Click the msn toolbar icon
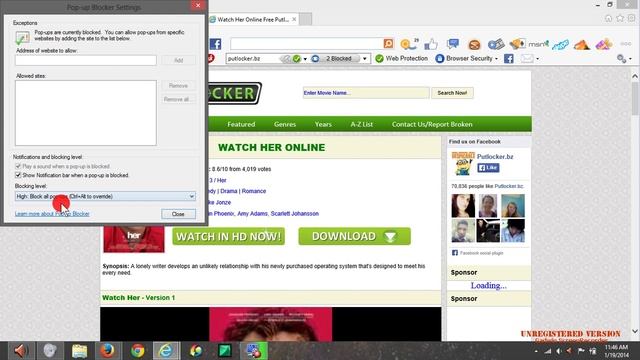The height and width of the screenshot is (360, 640). pos(538,44)
